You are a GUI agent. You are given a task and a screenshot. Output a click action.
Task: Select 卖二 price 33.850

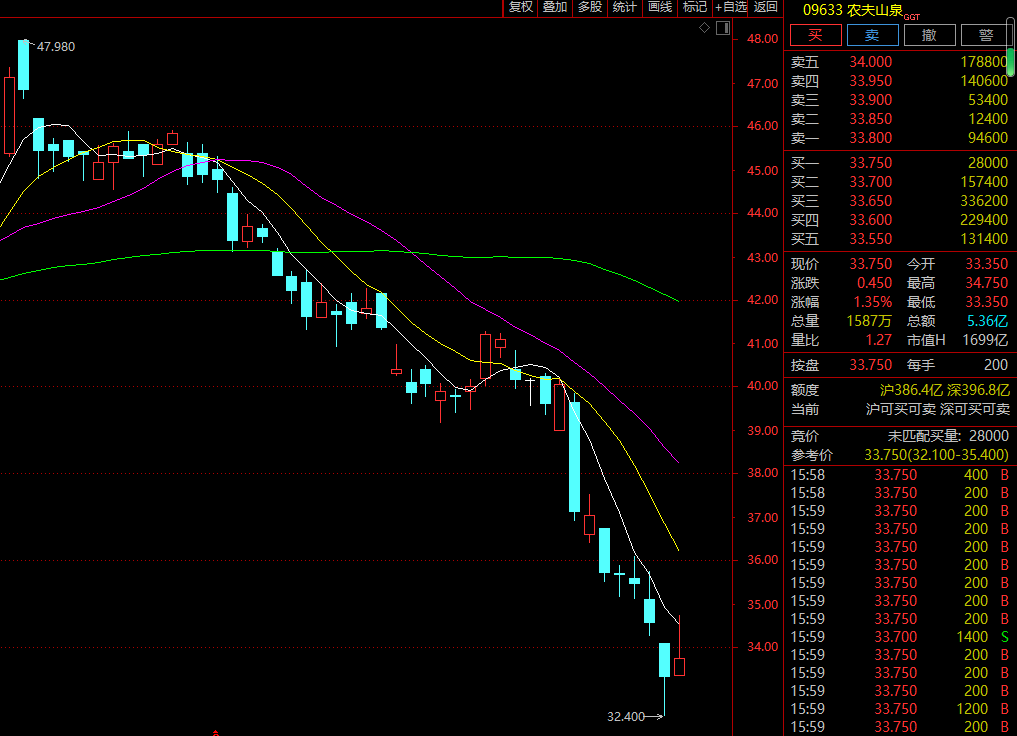click(870, 119)
